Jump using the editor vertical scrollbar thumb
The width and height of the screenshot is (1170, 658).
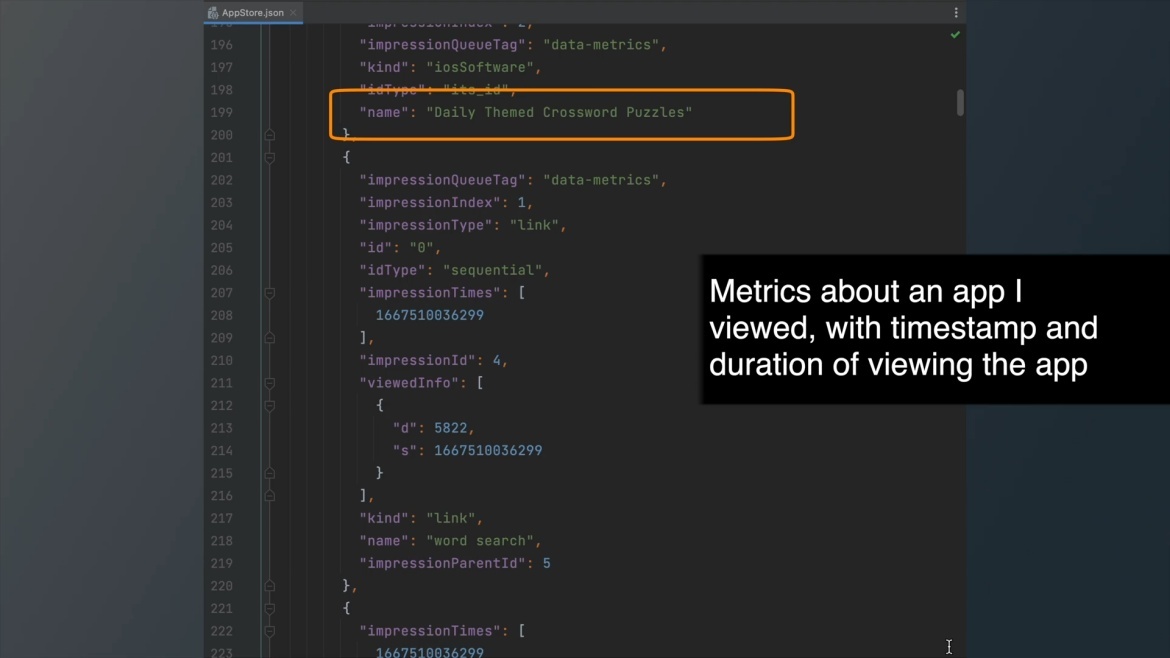coord(960,102)
